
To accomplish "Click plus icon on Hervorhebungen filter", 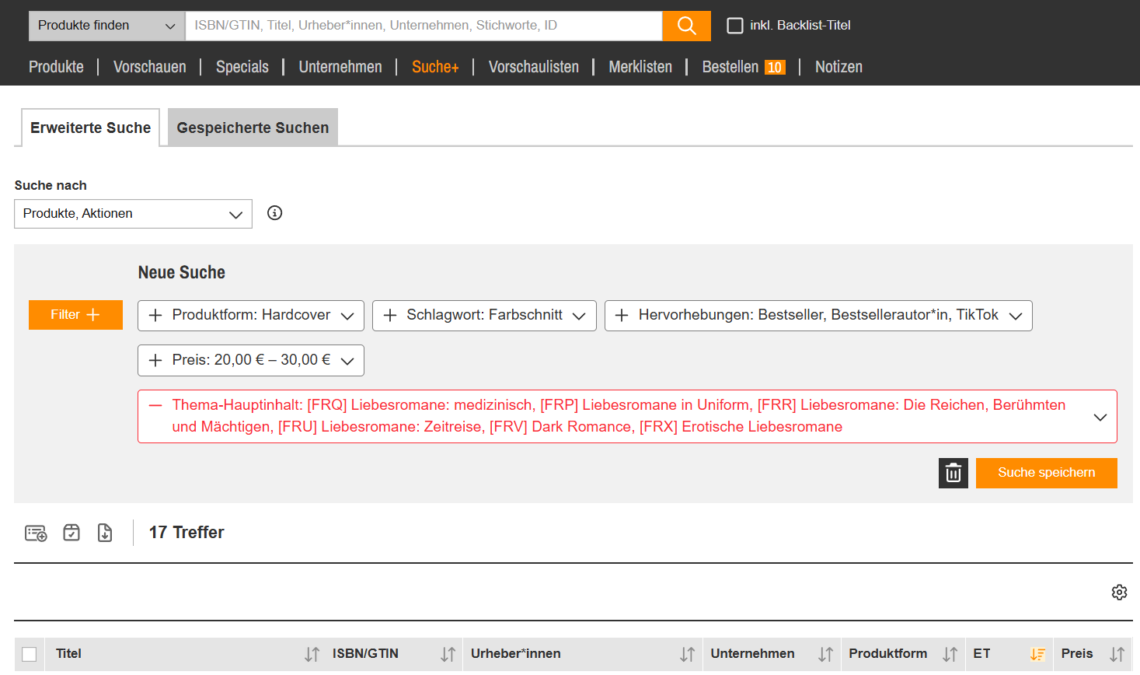I will point(622,316).
